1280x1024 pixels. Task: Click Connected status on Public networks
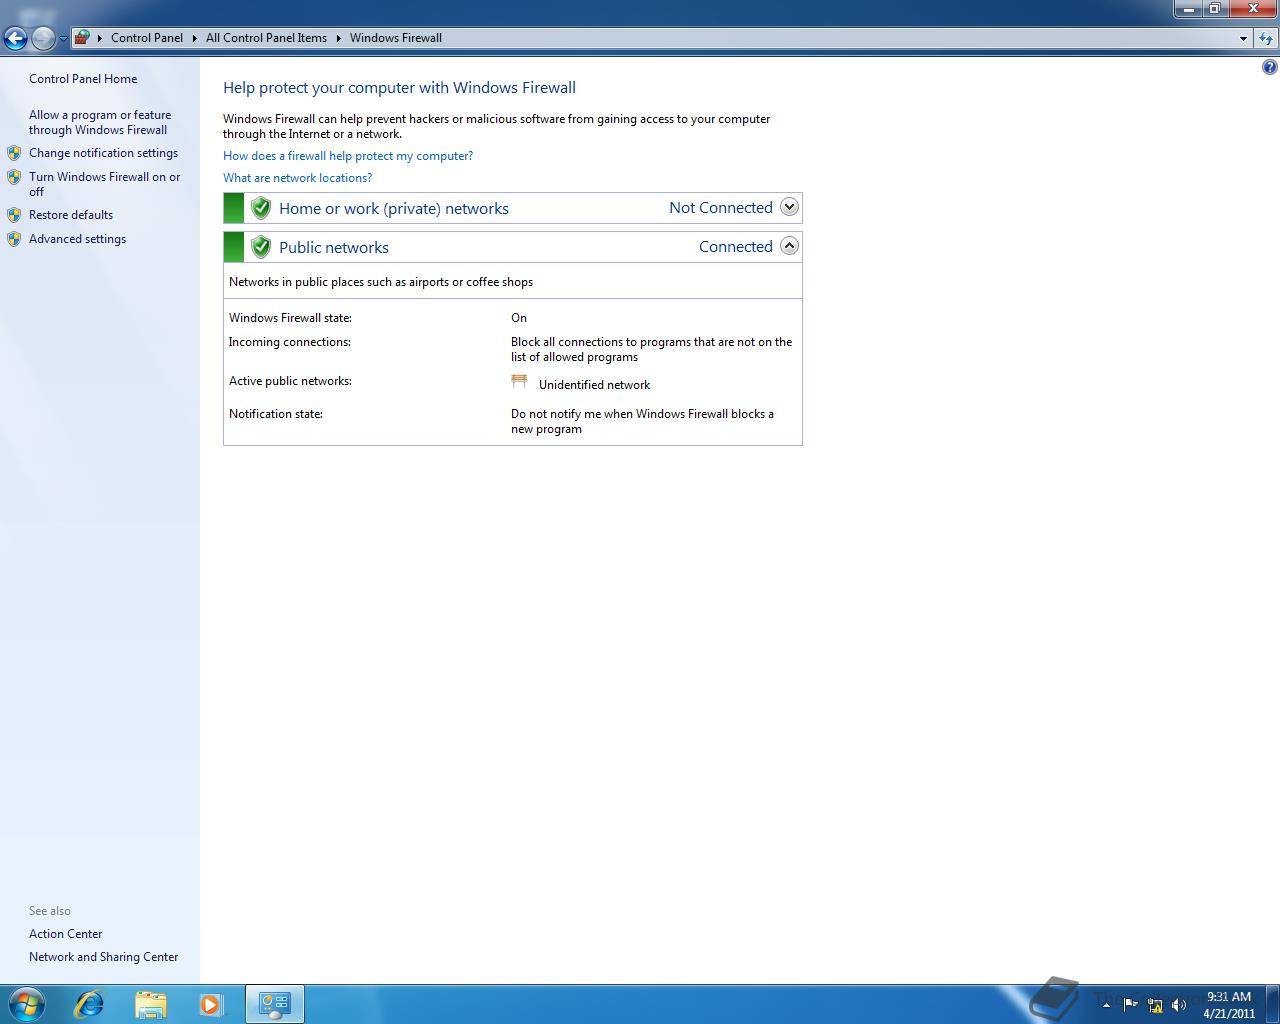pyautogui.click(x=736, y=247)
